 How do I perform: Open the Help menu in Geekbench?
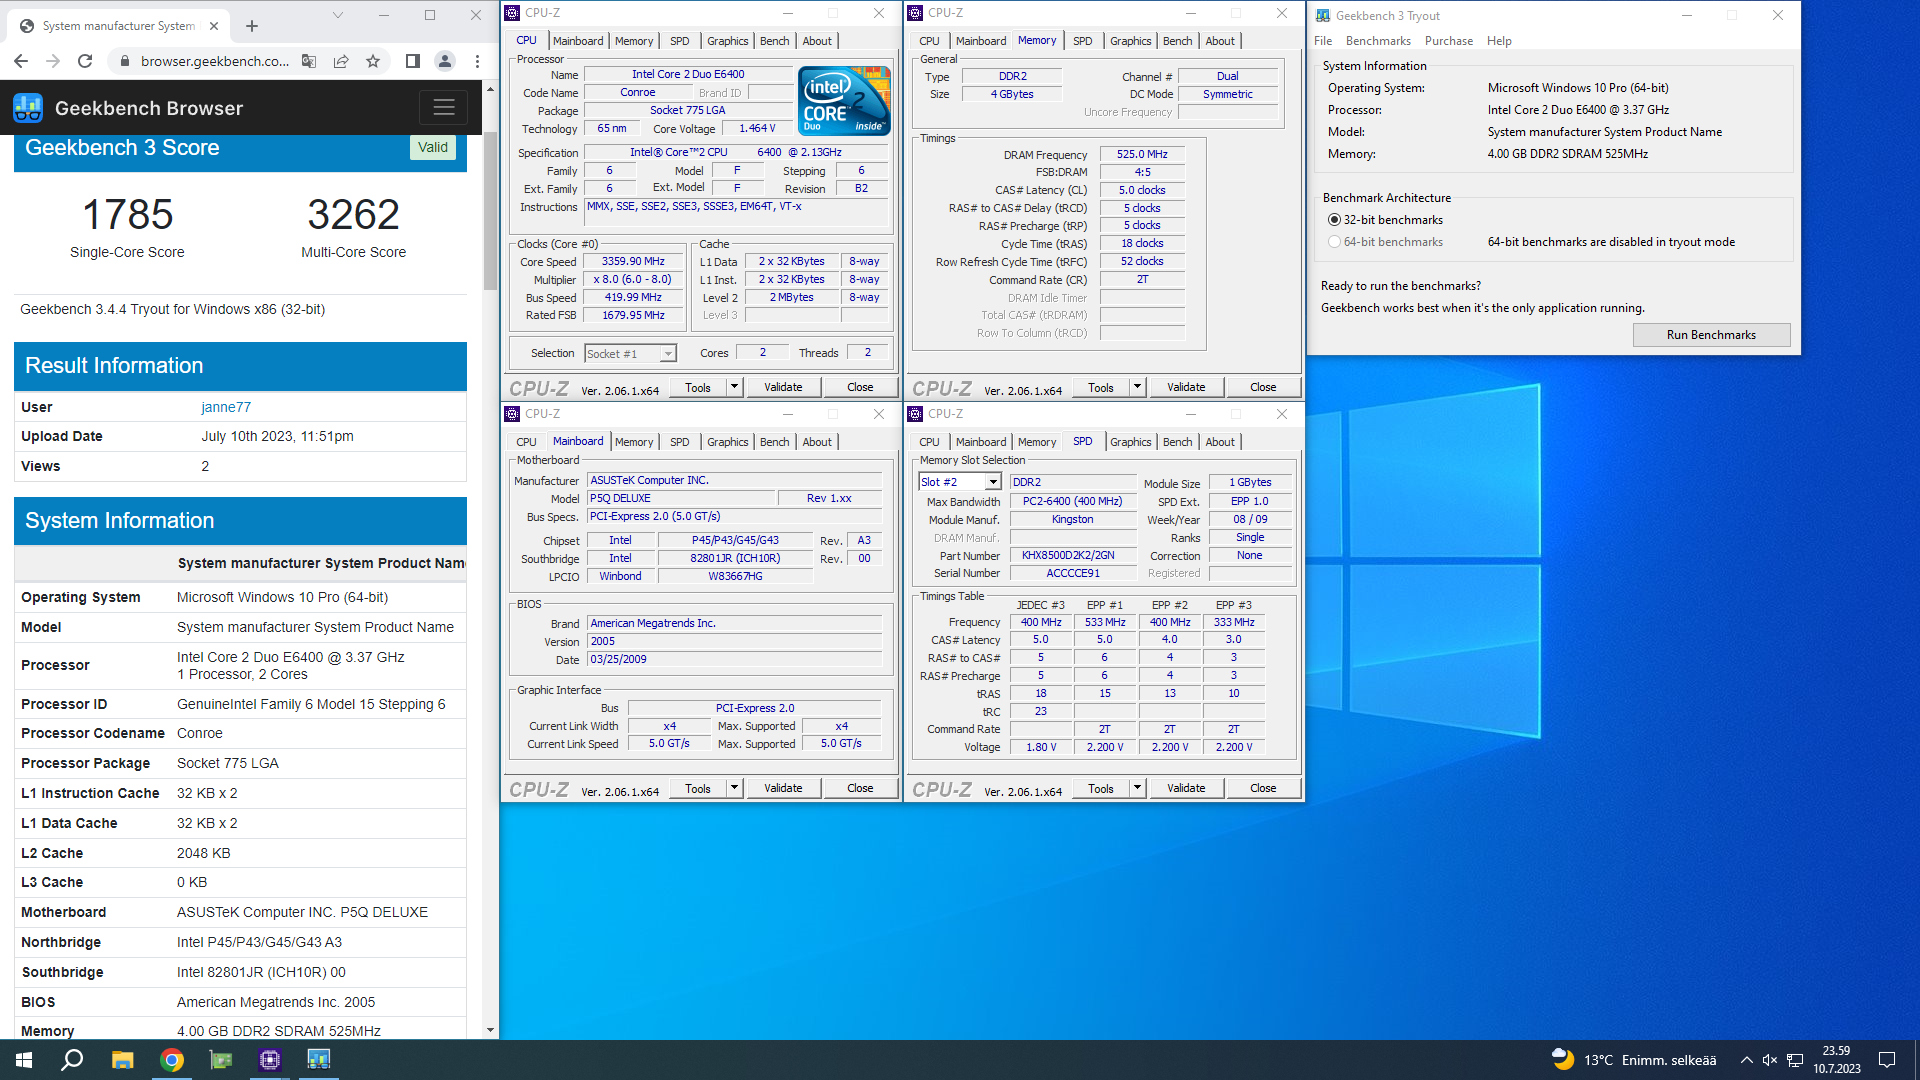point(1499,41)
